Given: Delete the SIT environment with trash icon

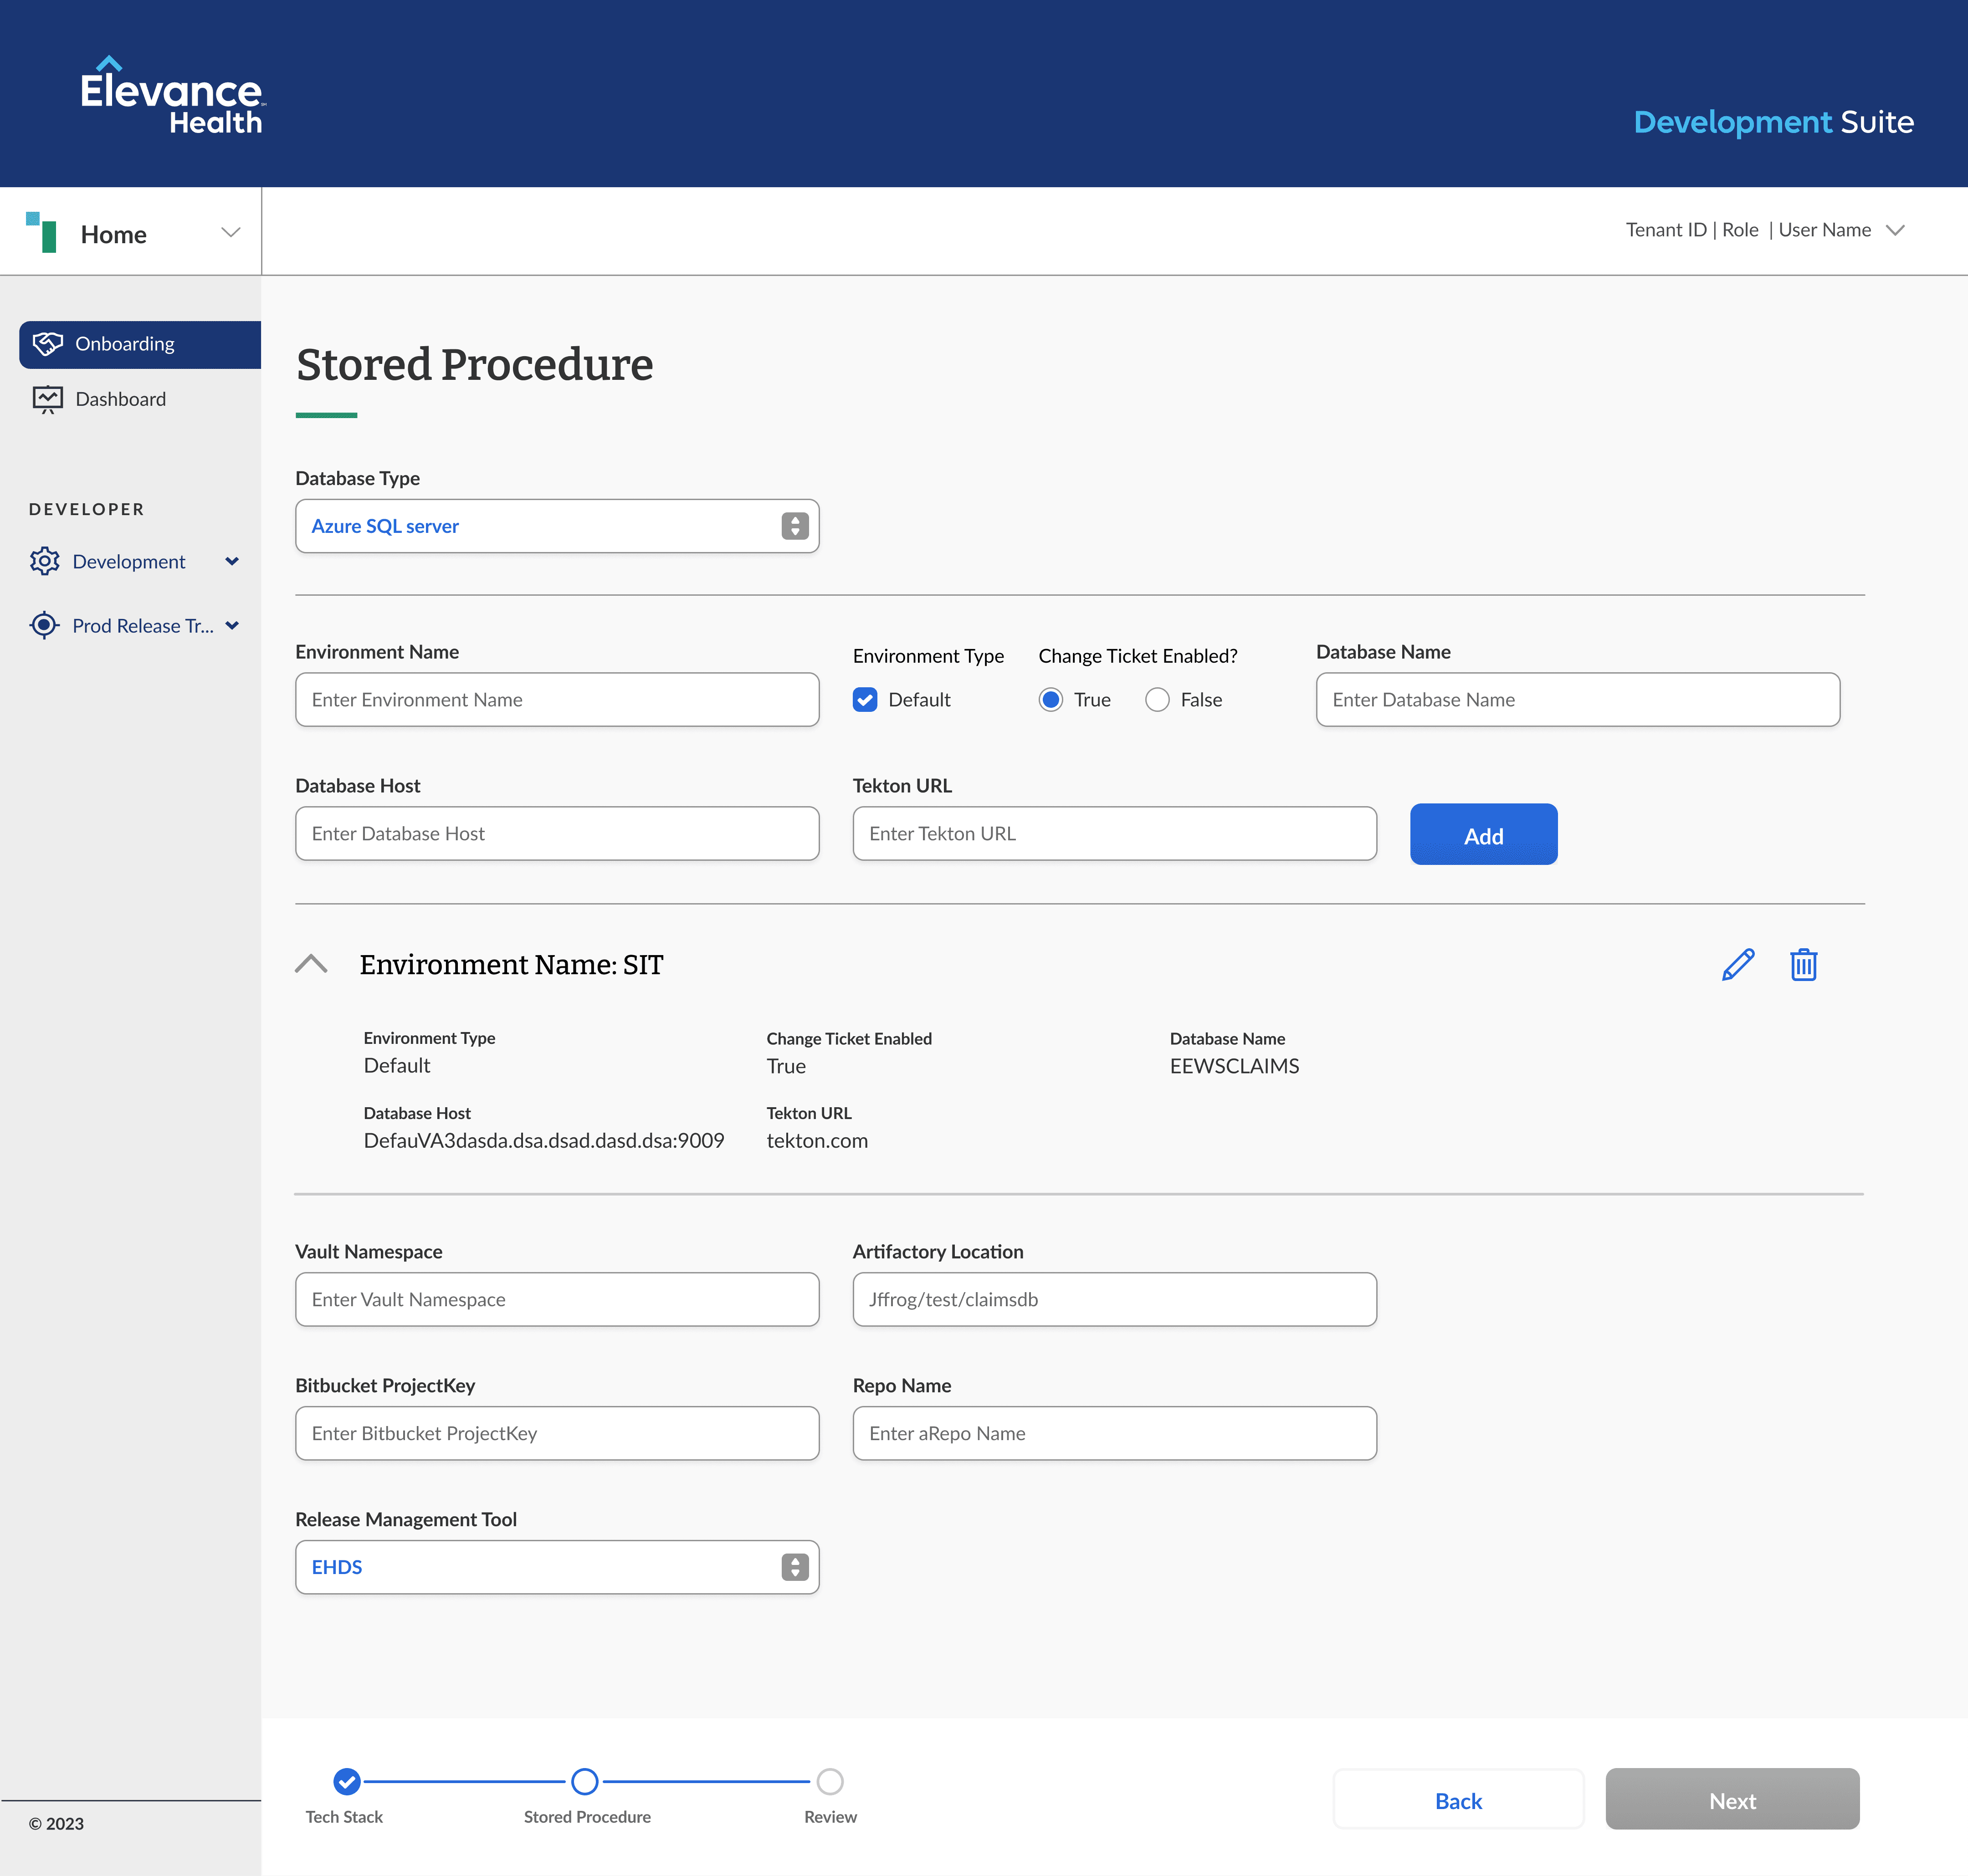Looking at the screenshot, I should [1803, 964].
